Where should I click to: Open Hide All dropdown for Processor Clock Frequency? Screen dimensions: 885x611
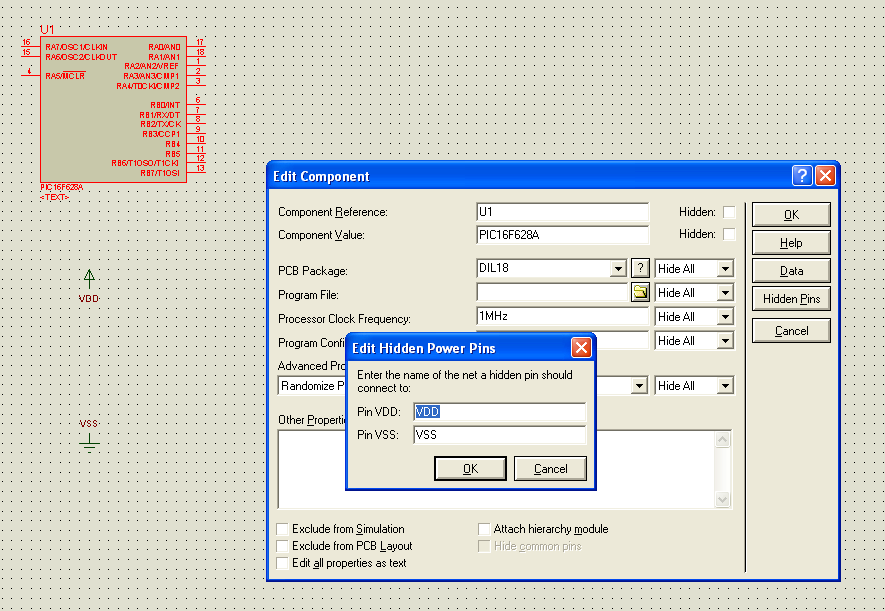[x=725, y=317]
